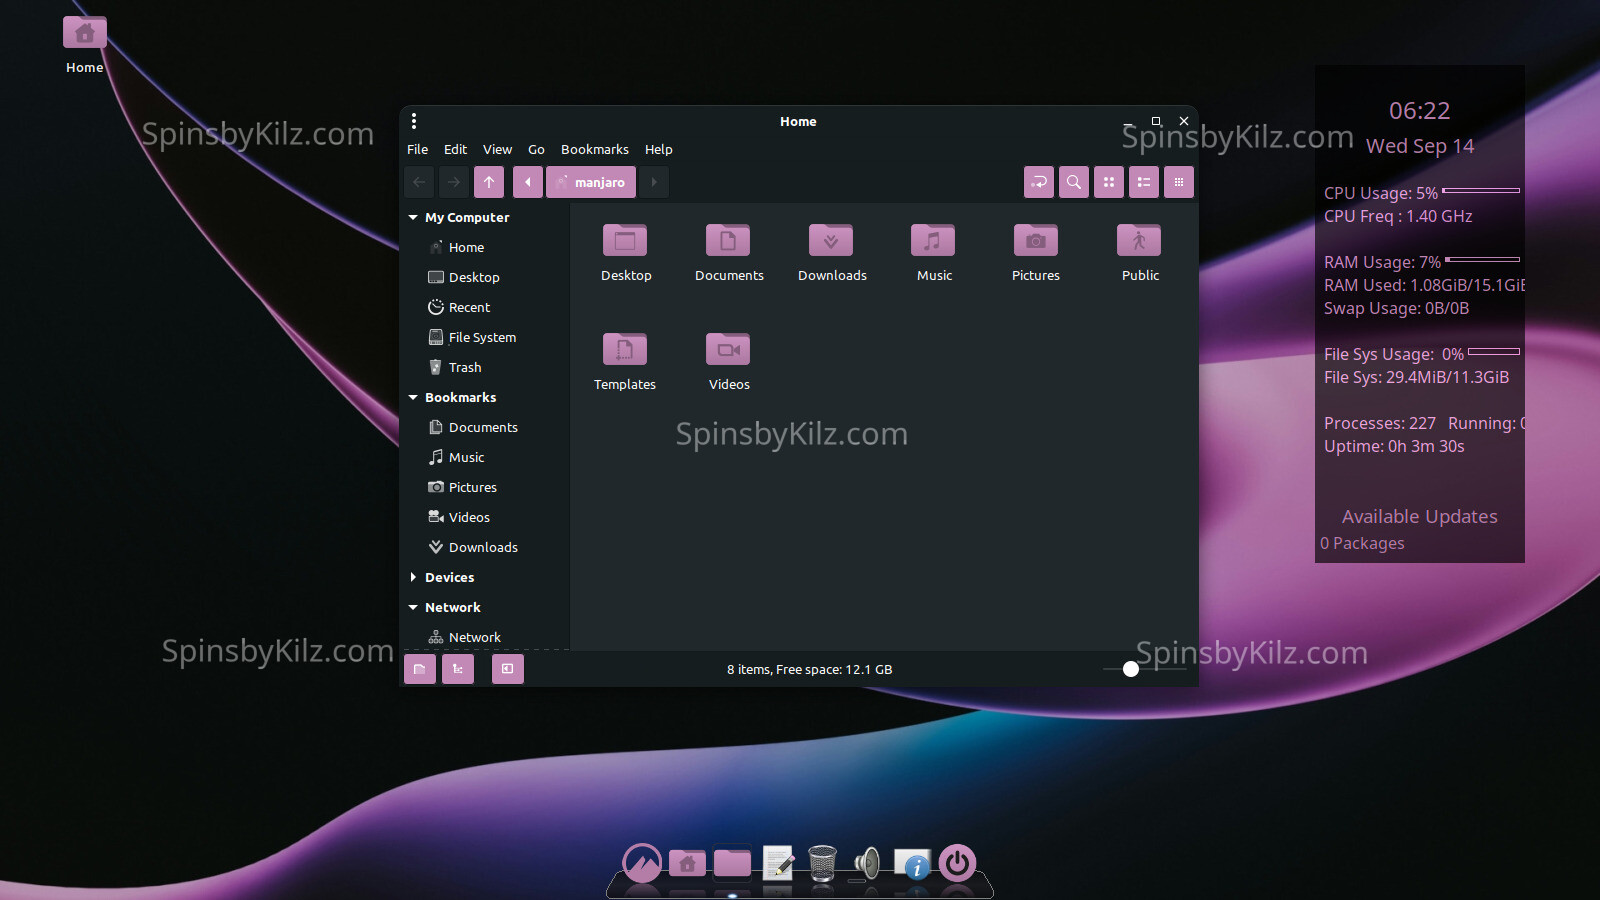Open the Bookmarks menu
The height and width of the screenshot is (900, 1600).
(594, 150)
